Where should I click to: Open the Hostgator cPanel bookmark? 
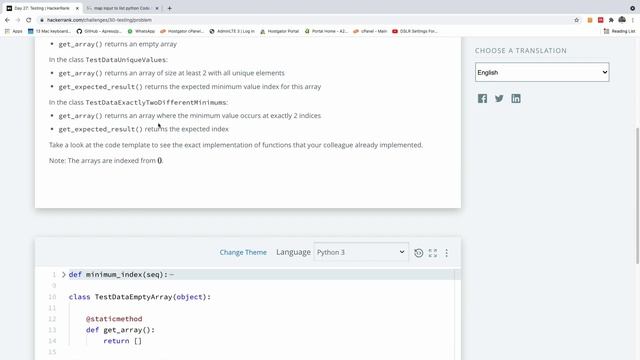point(182,31)
